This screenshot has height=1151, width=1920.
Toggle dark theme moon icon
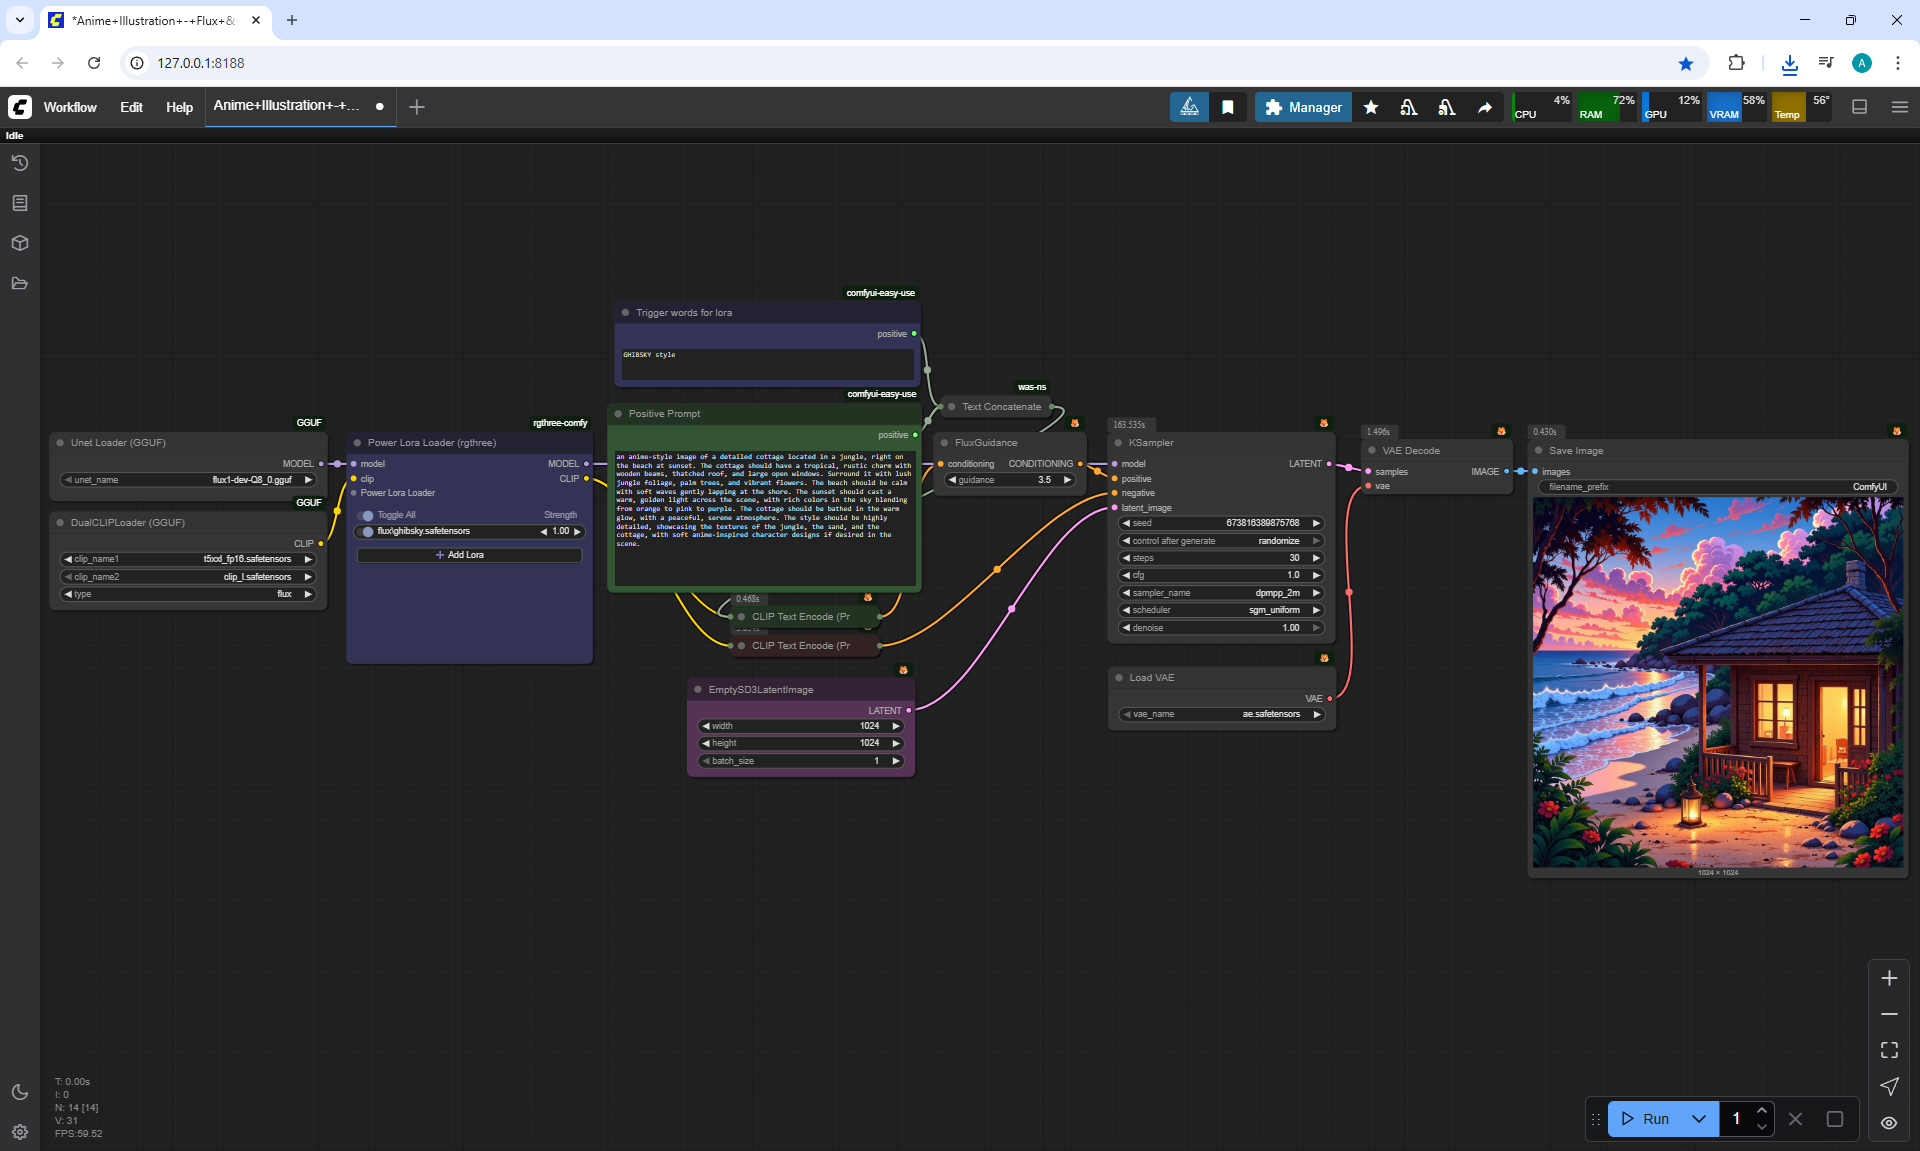[19, 1092]
